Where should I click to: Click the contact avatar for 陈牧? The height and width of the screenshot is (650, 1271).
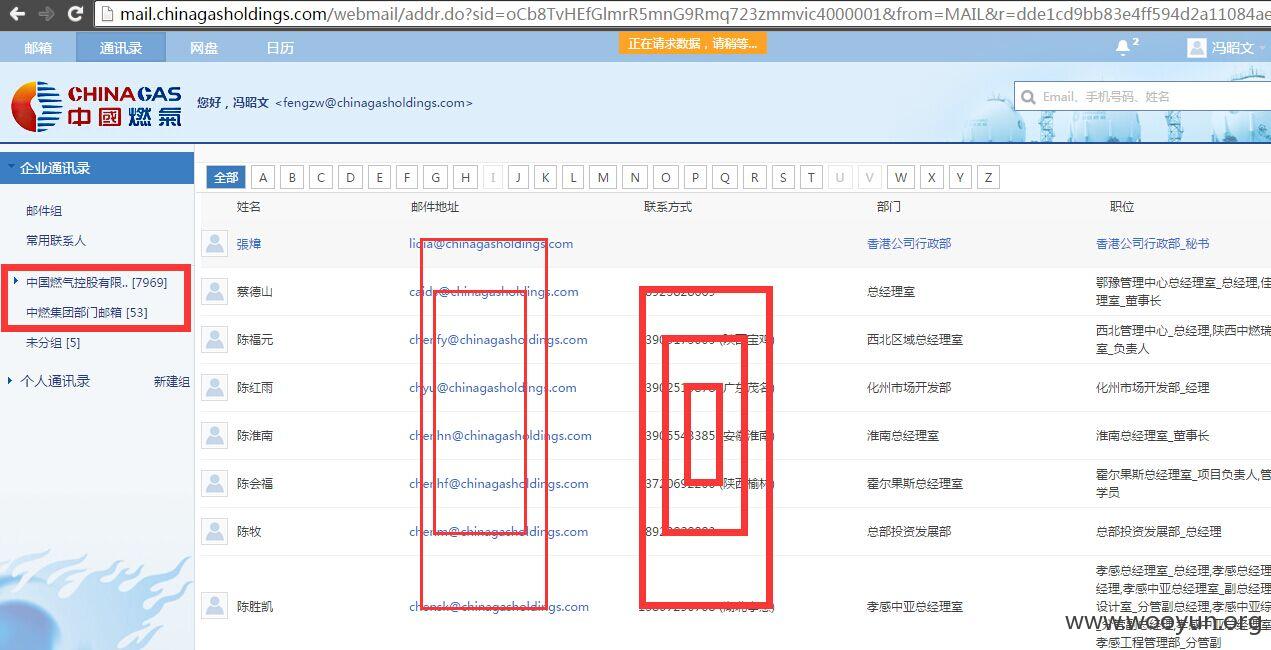pos(214,532)
